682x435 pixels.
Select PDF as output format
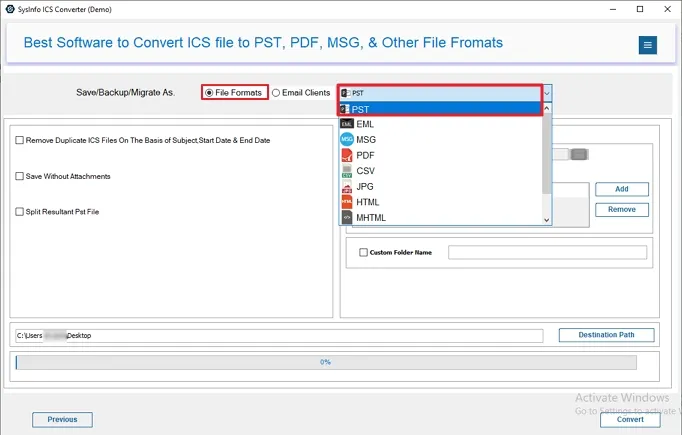point(440,155)
